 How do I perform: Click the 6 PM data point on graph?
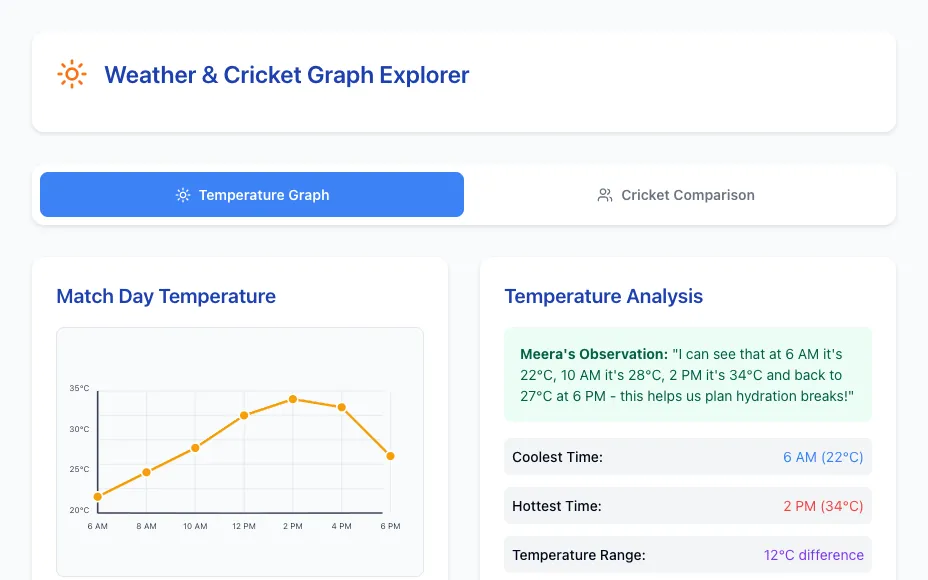pos(390,456)
